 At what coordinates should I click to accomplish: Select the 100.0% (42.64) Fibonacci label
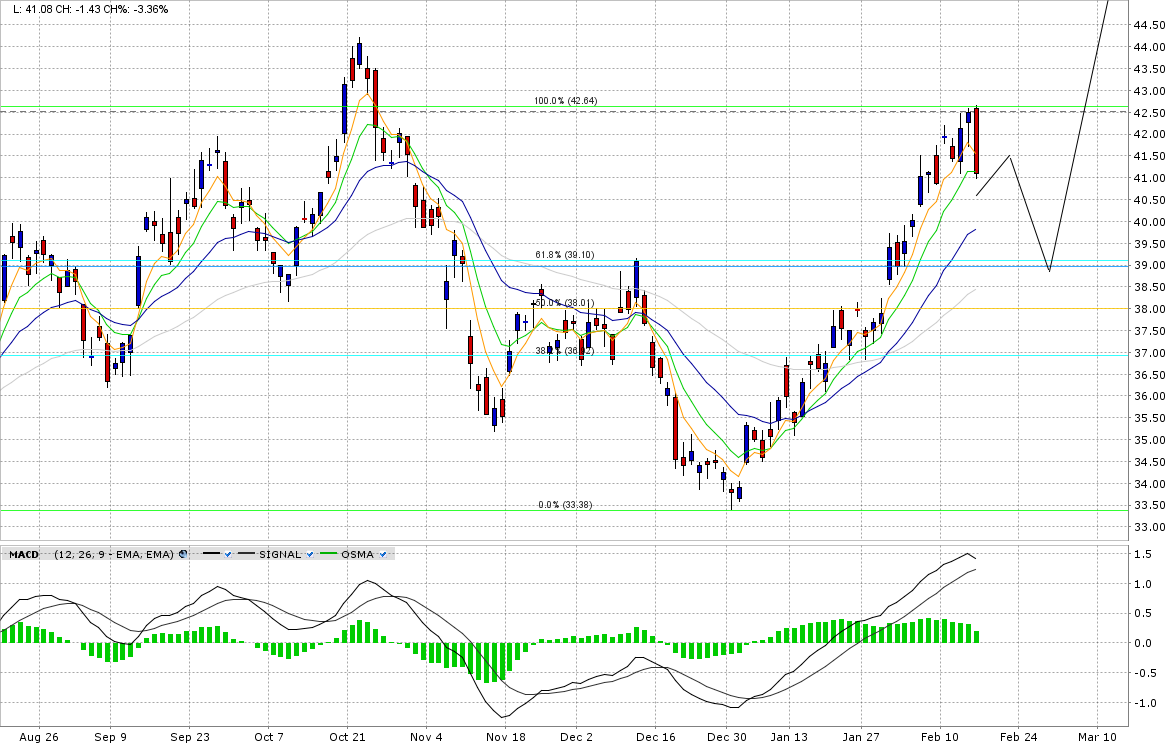point(565,101)
